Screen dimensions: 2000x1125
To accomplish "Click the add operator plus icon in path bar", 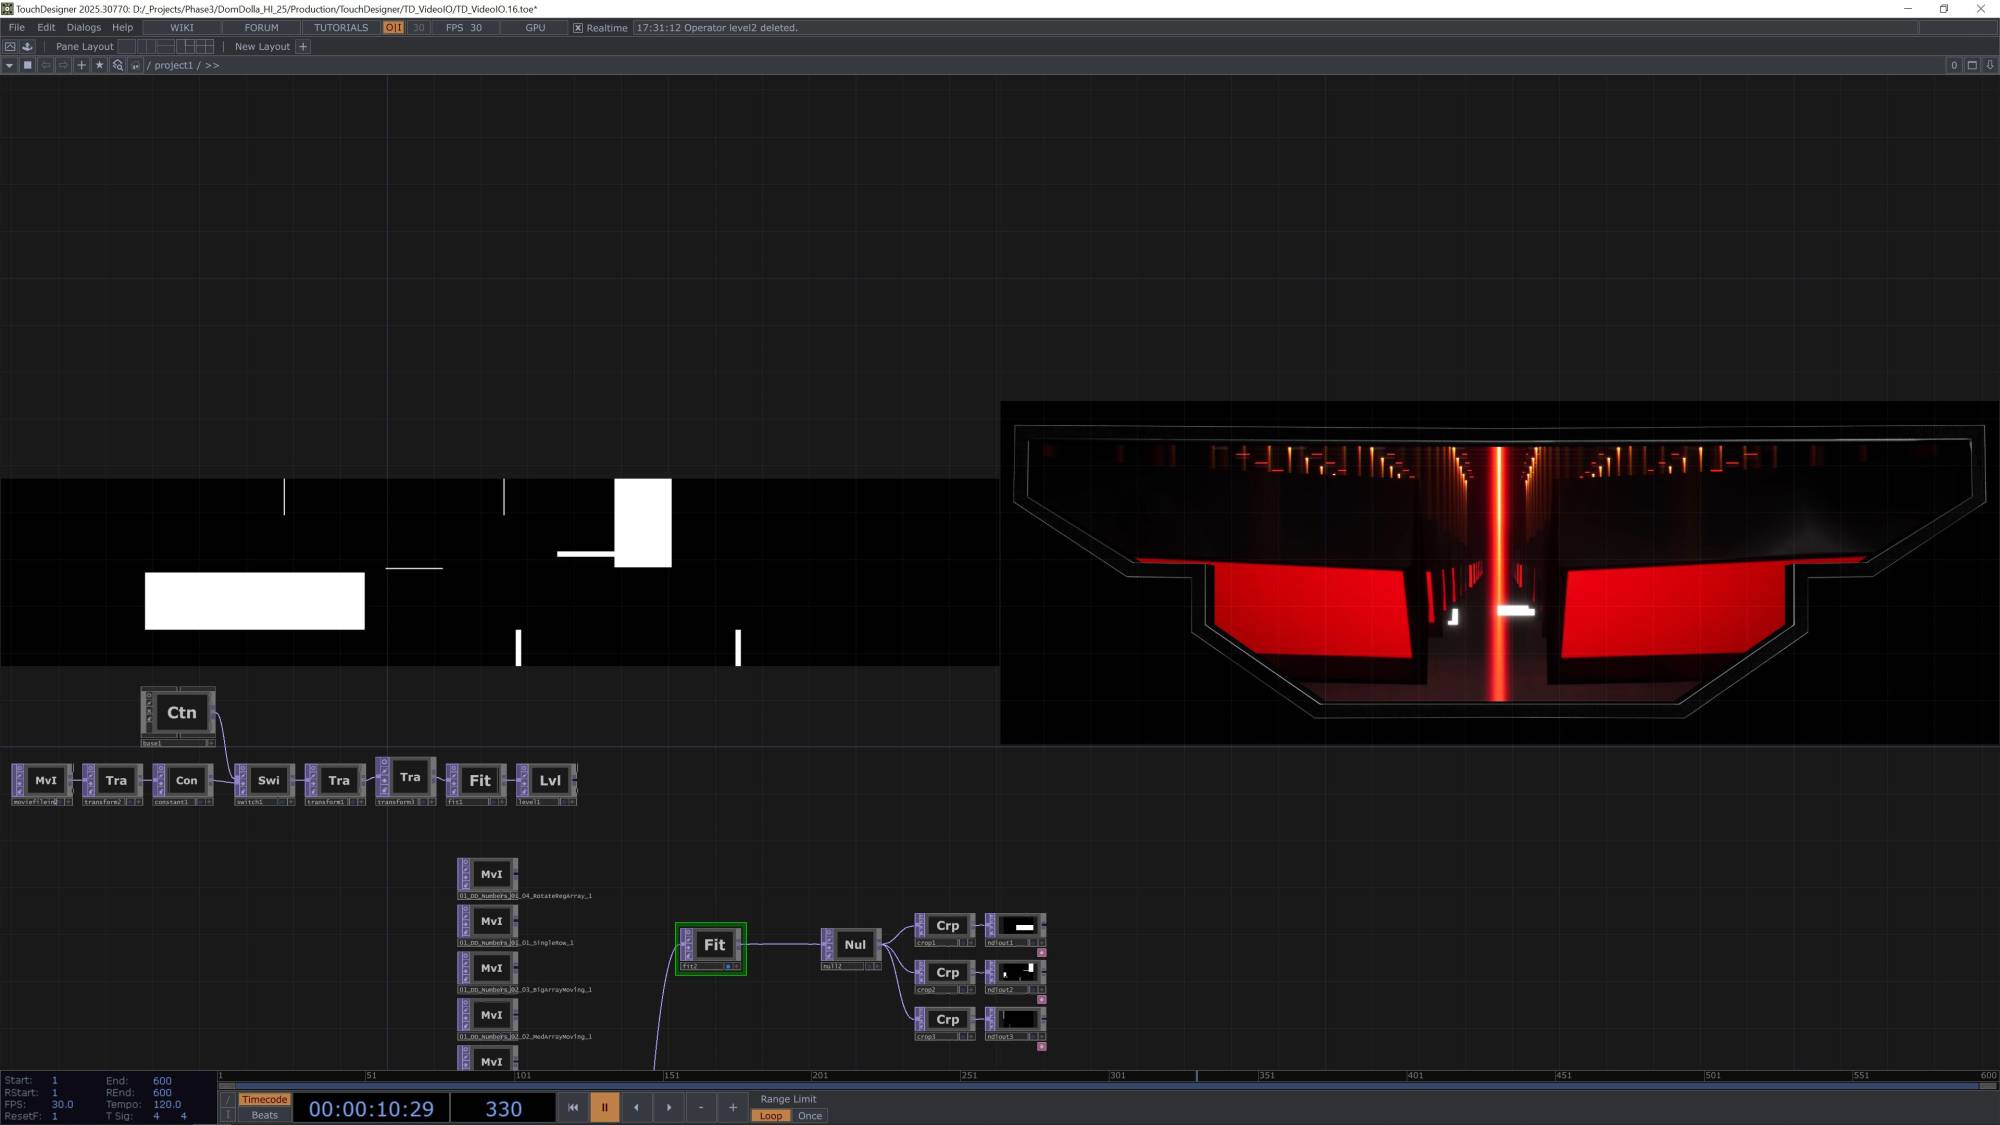I will [x=82, y=65].
